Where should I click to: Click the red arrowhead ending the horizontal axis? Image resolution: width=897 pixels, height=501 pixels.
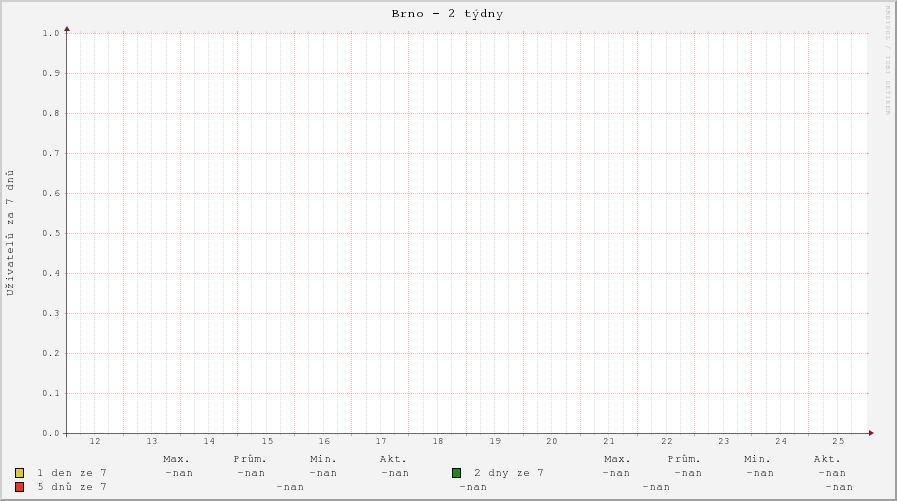click(870, 433)
